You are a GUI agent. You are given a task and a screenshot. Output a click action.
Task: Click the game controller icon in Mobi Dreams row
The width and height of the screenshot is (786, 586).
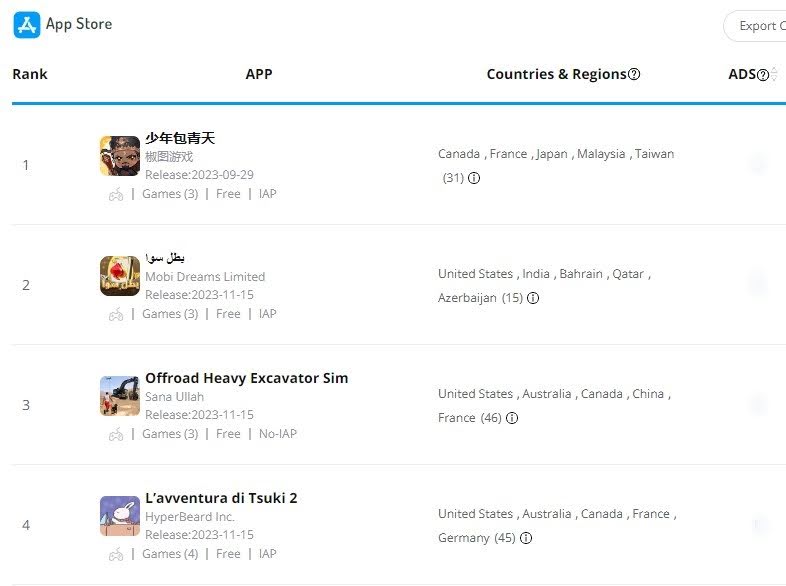point(116,314)
